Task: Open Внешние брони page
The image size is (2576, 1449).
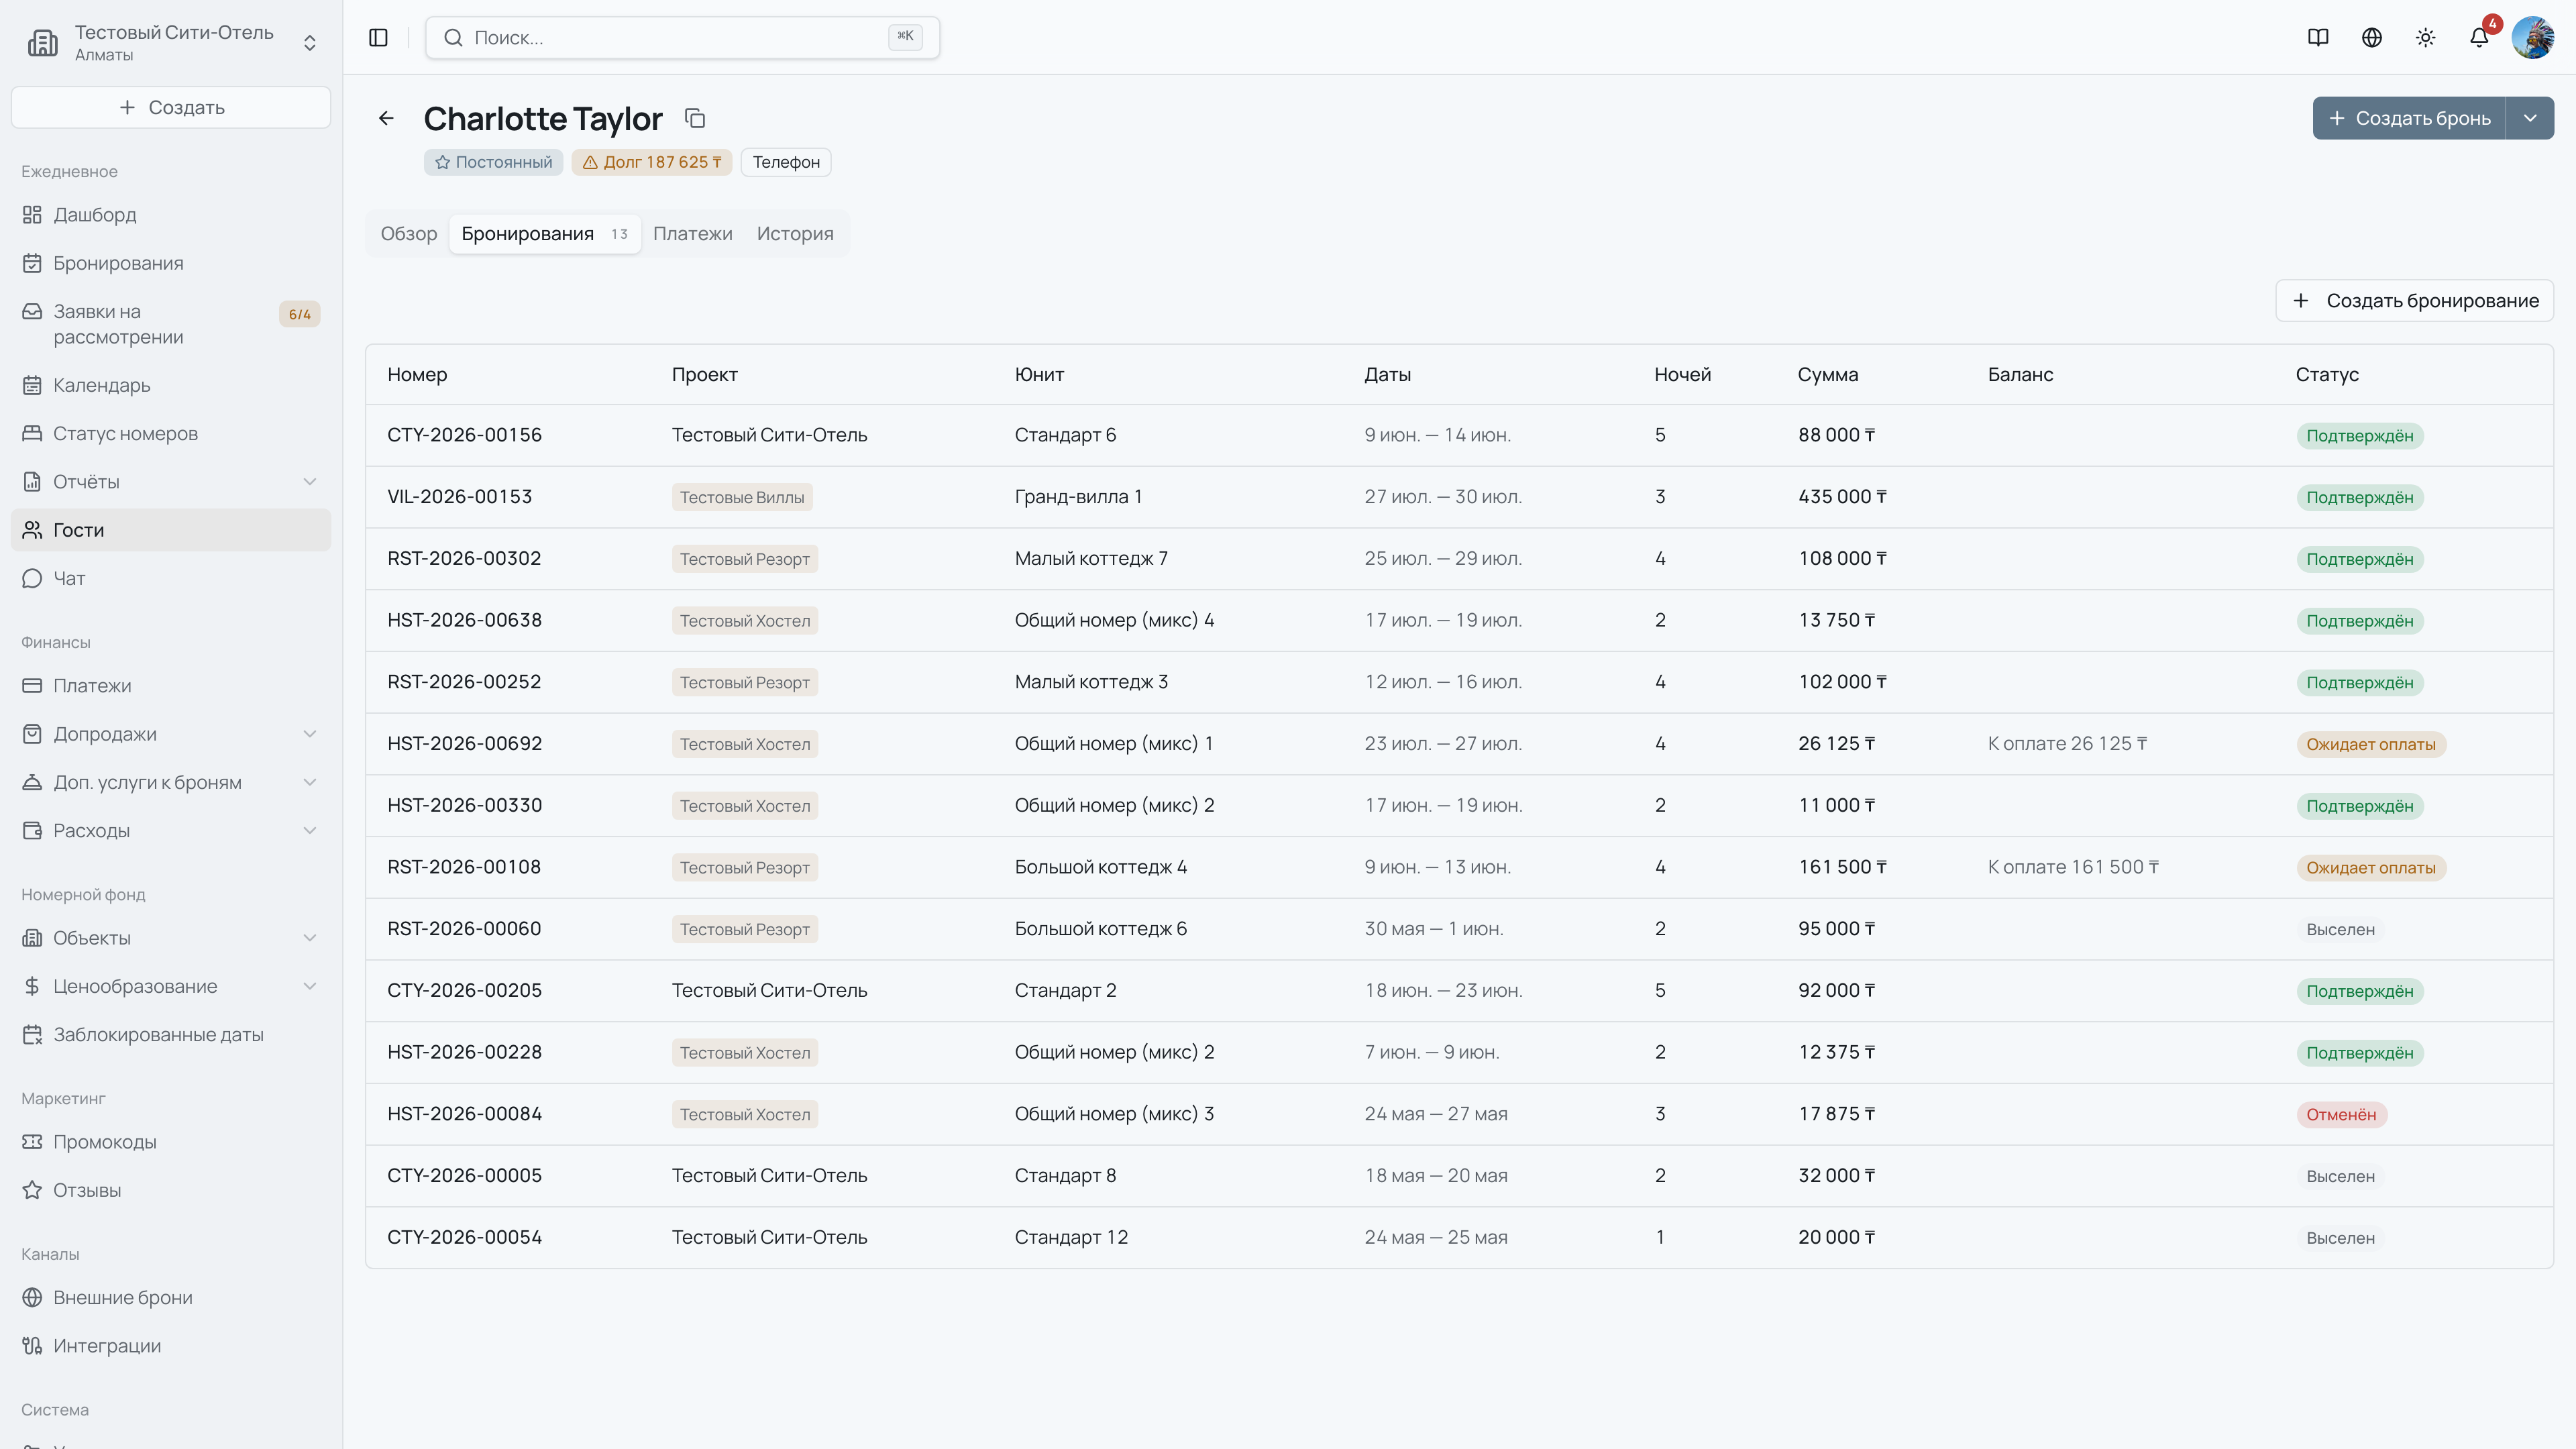Action: [x=171, y=1298]
